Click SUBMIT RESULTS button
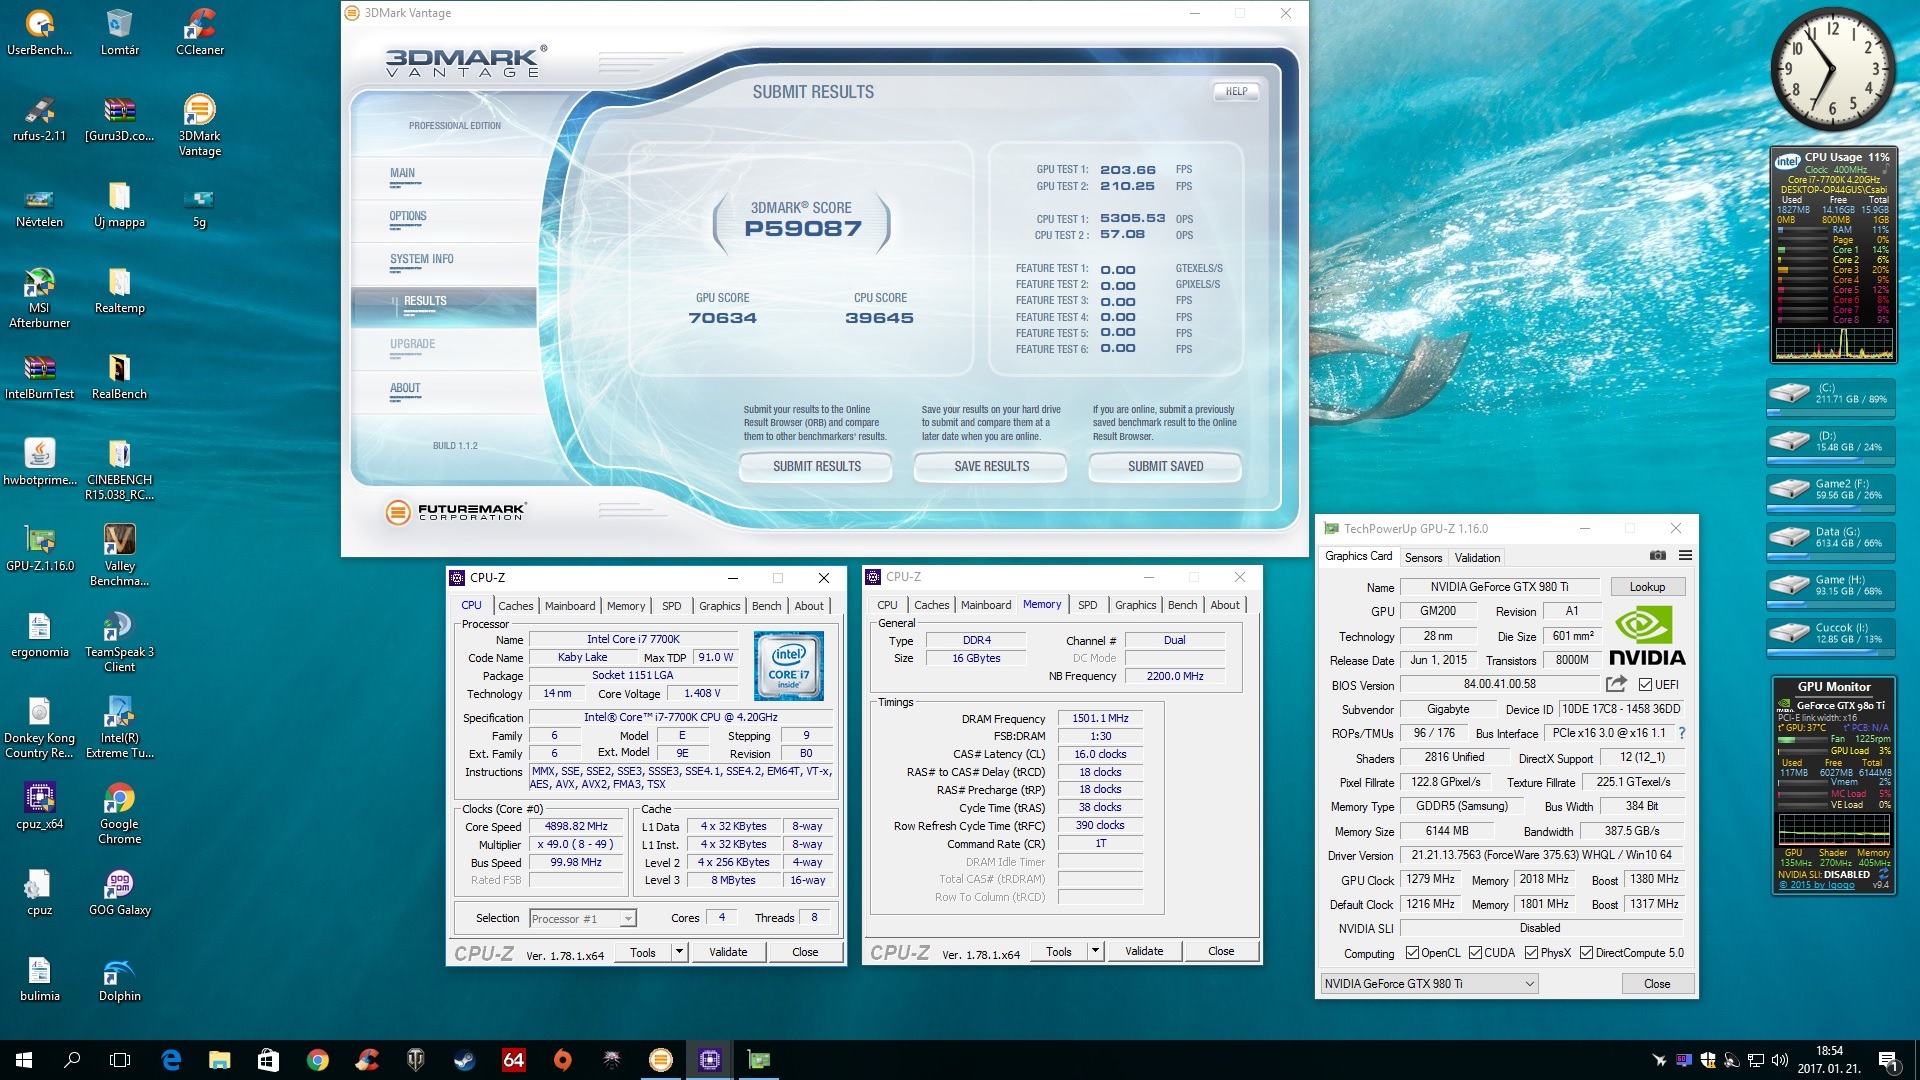This screenshot has height=1080, width=1920. click(816, 467)
